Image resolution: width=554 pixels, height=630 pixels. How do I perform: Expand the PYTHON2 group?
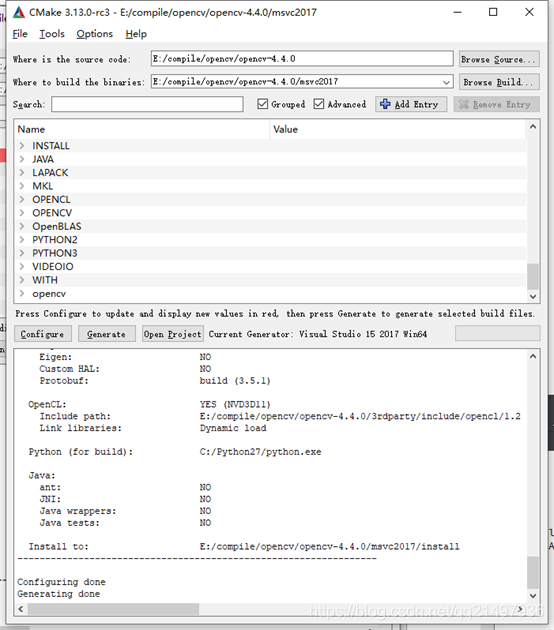pos(22,239)
